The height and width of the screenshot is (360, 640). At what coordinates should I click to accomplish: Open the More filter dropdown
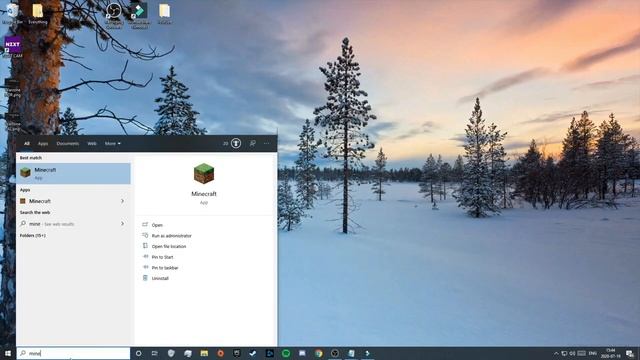pyautogui.click(x=112, y=144)
